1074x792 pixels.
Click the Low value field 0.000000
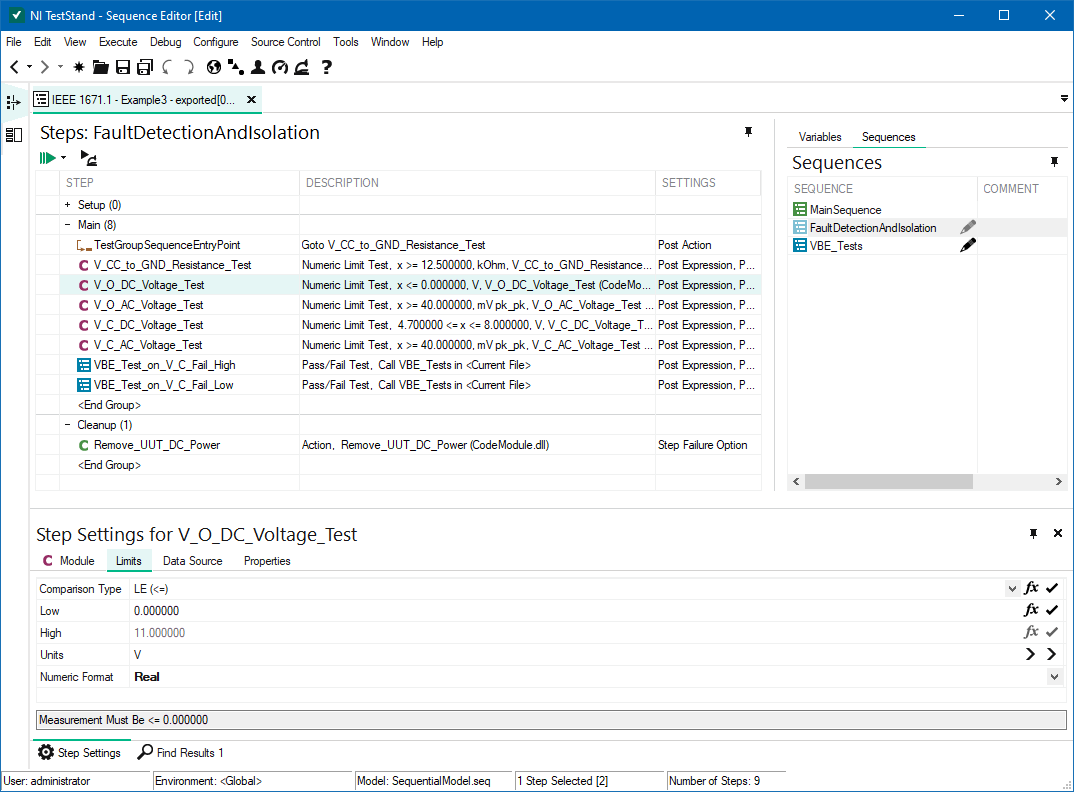tap(574, 610)
